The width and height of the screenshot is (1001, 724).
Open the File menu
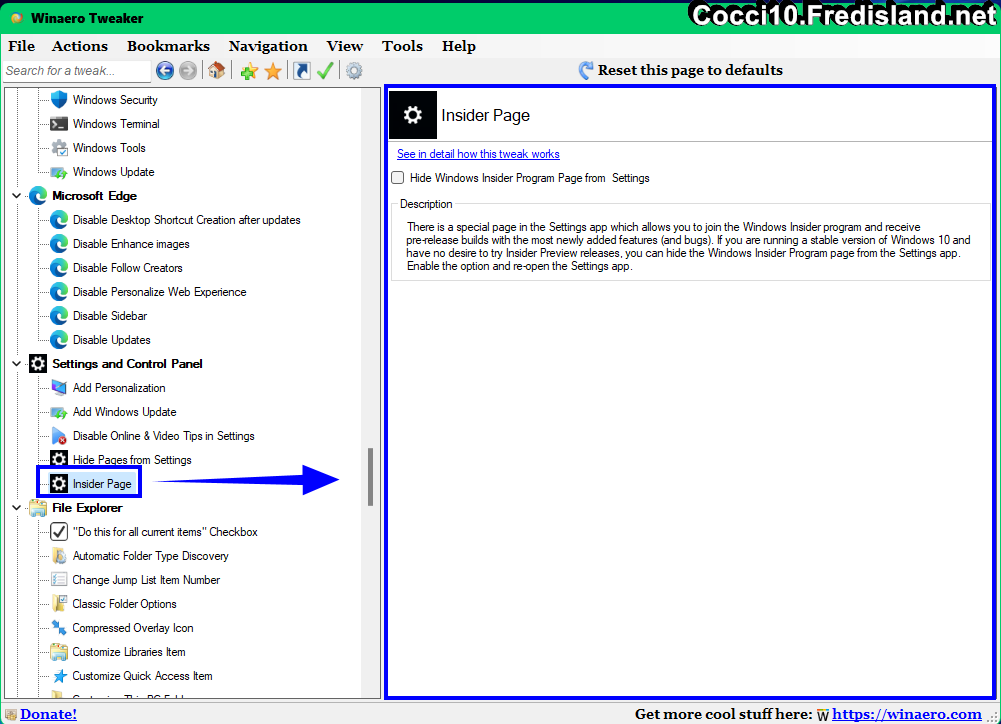22,46
